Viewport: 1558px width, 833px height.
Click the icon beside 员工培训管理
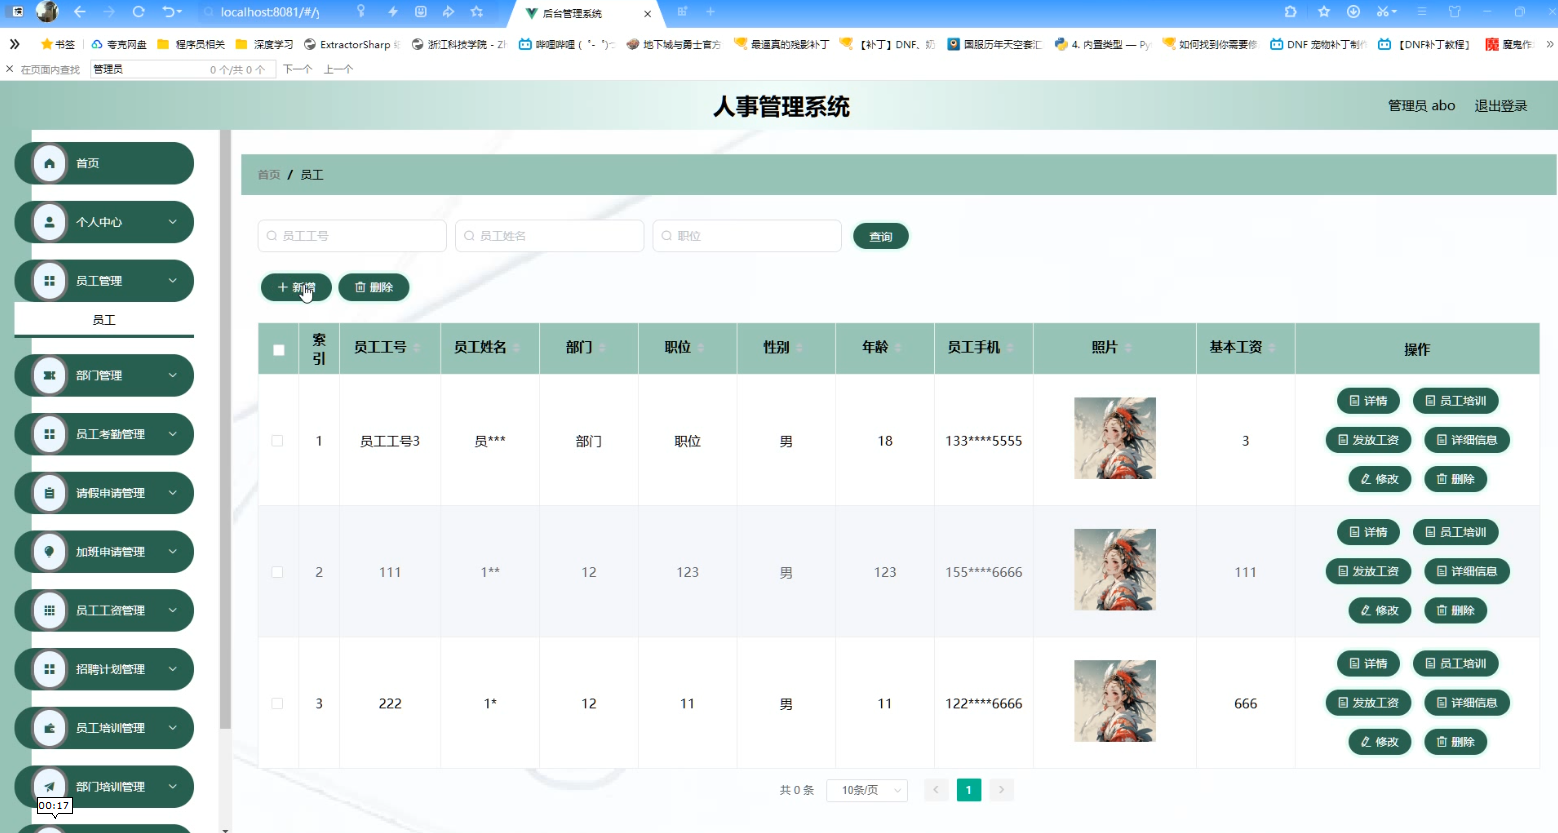click(x=49, y=728)
